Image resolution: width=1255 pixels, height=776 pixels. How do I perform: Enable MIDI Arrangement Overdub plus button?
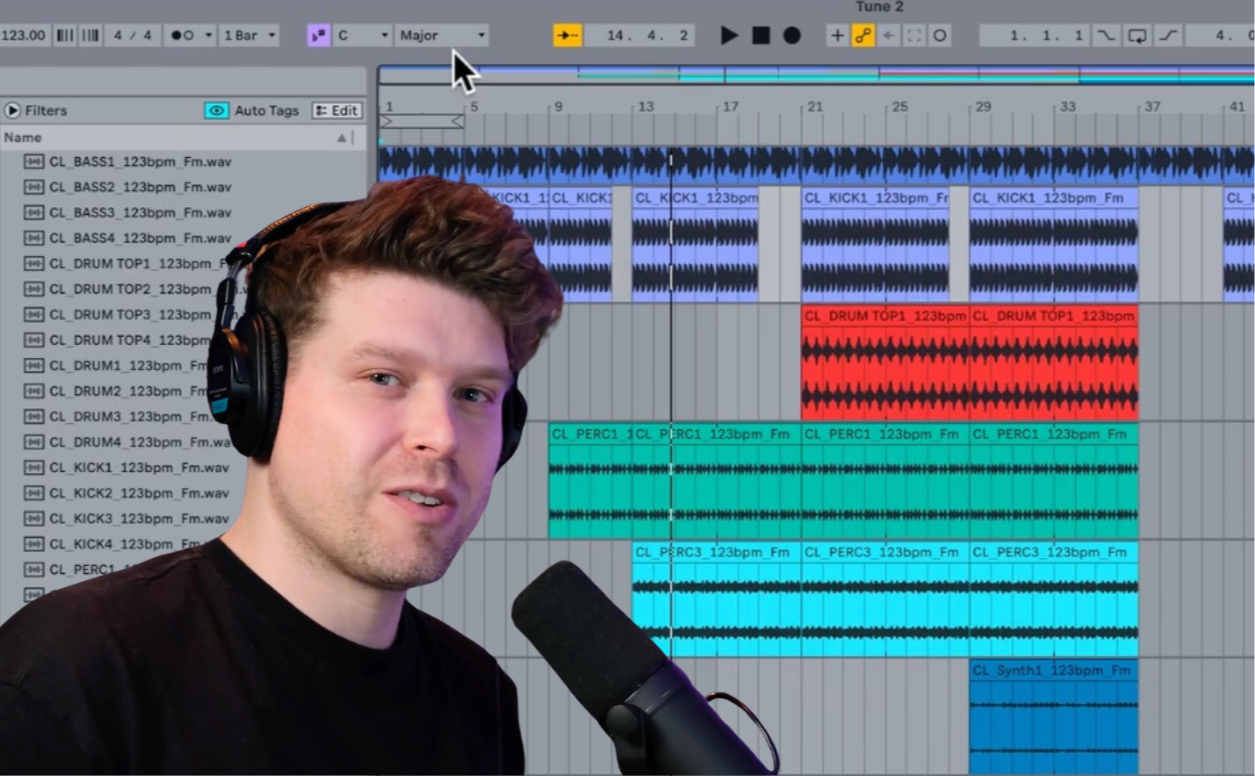point(837,35)
